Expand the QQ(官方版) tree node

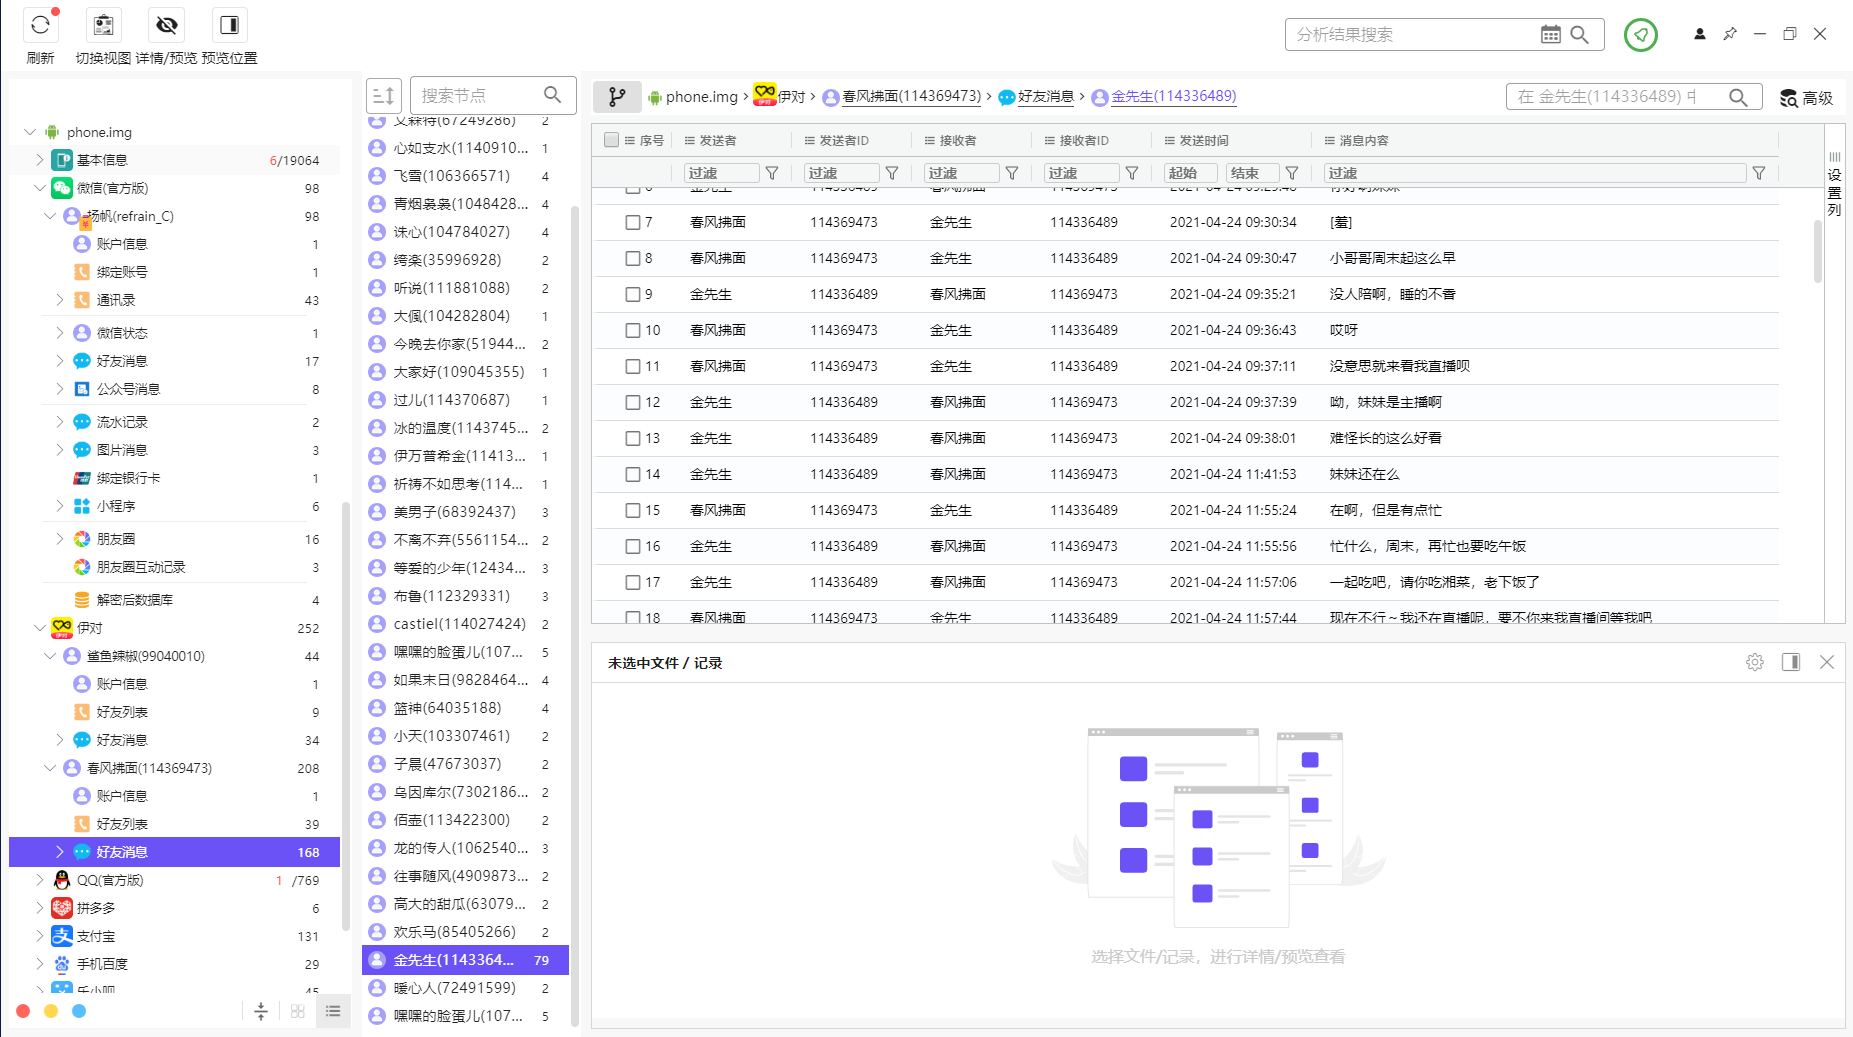coord(39,880)
